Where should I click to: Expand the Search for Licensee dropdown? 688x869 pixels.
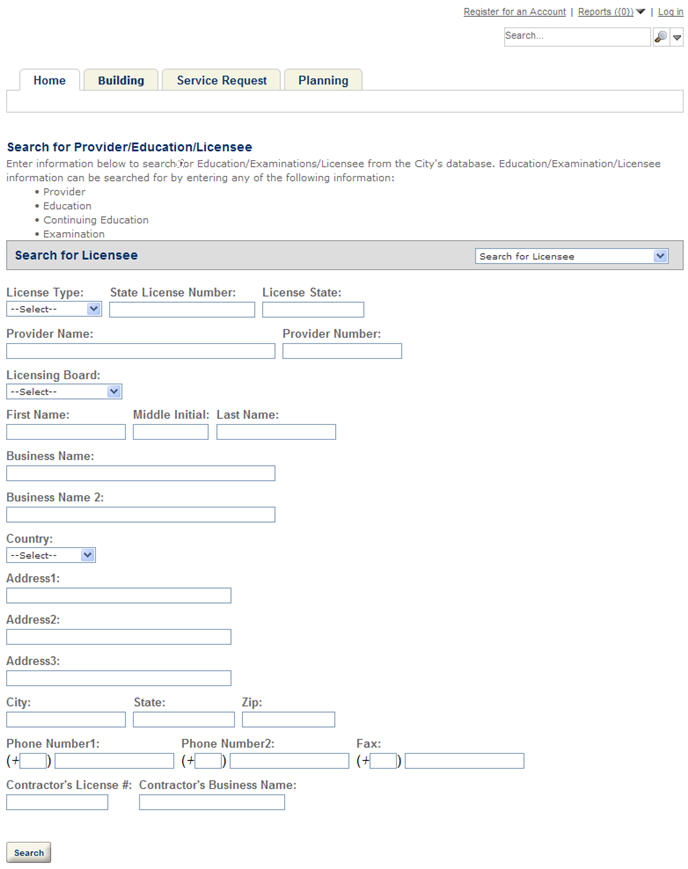[571, 256]
